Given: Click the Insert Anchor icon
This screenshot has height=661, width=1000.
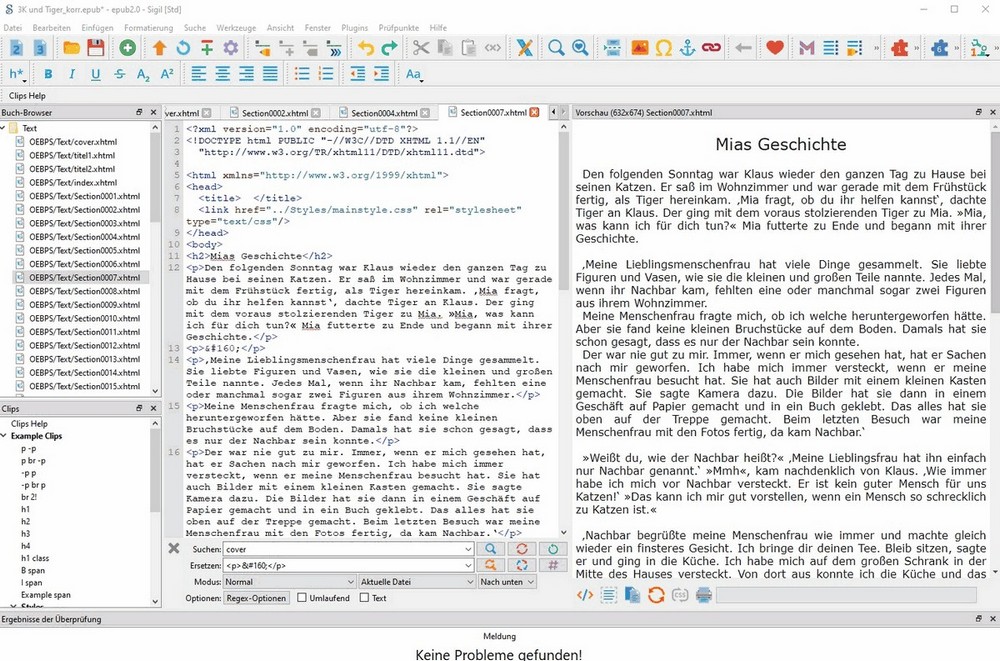Looking at the screenshot, I should (x=687, y=47).
